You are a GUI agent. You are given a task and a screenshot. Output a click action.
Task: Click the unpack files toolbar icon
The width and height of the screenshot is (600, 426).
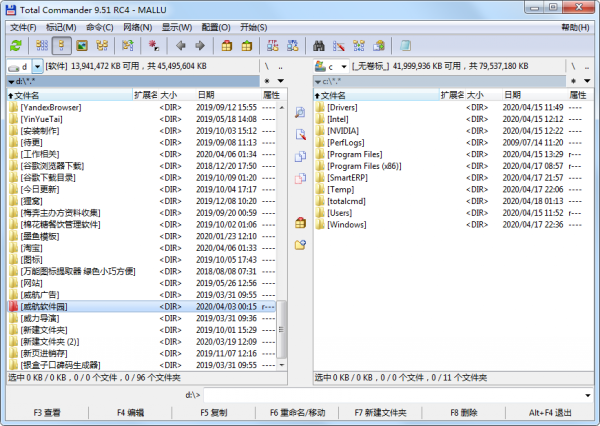(x=247, y=46)
